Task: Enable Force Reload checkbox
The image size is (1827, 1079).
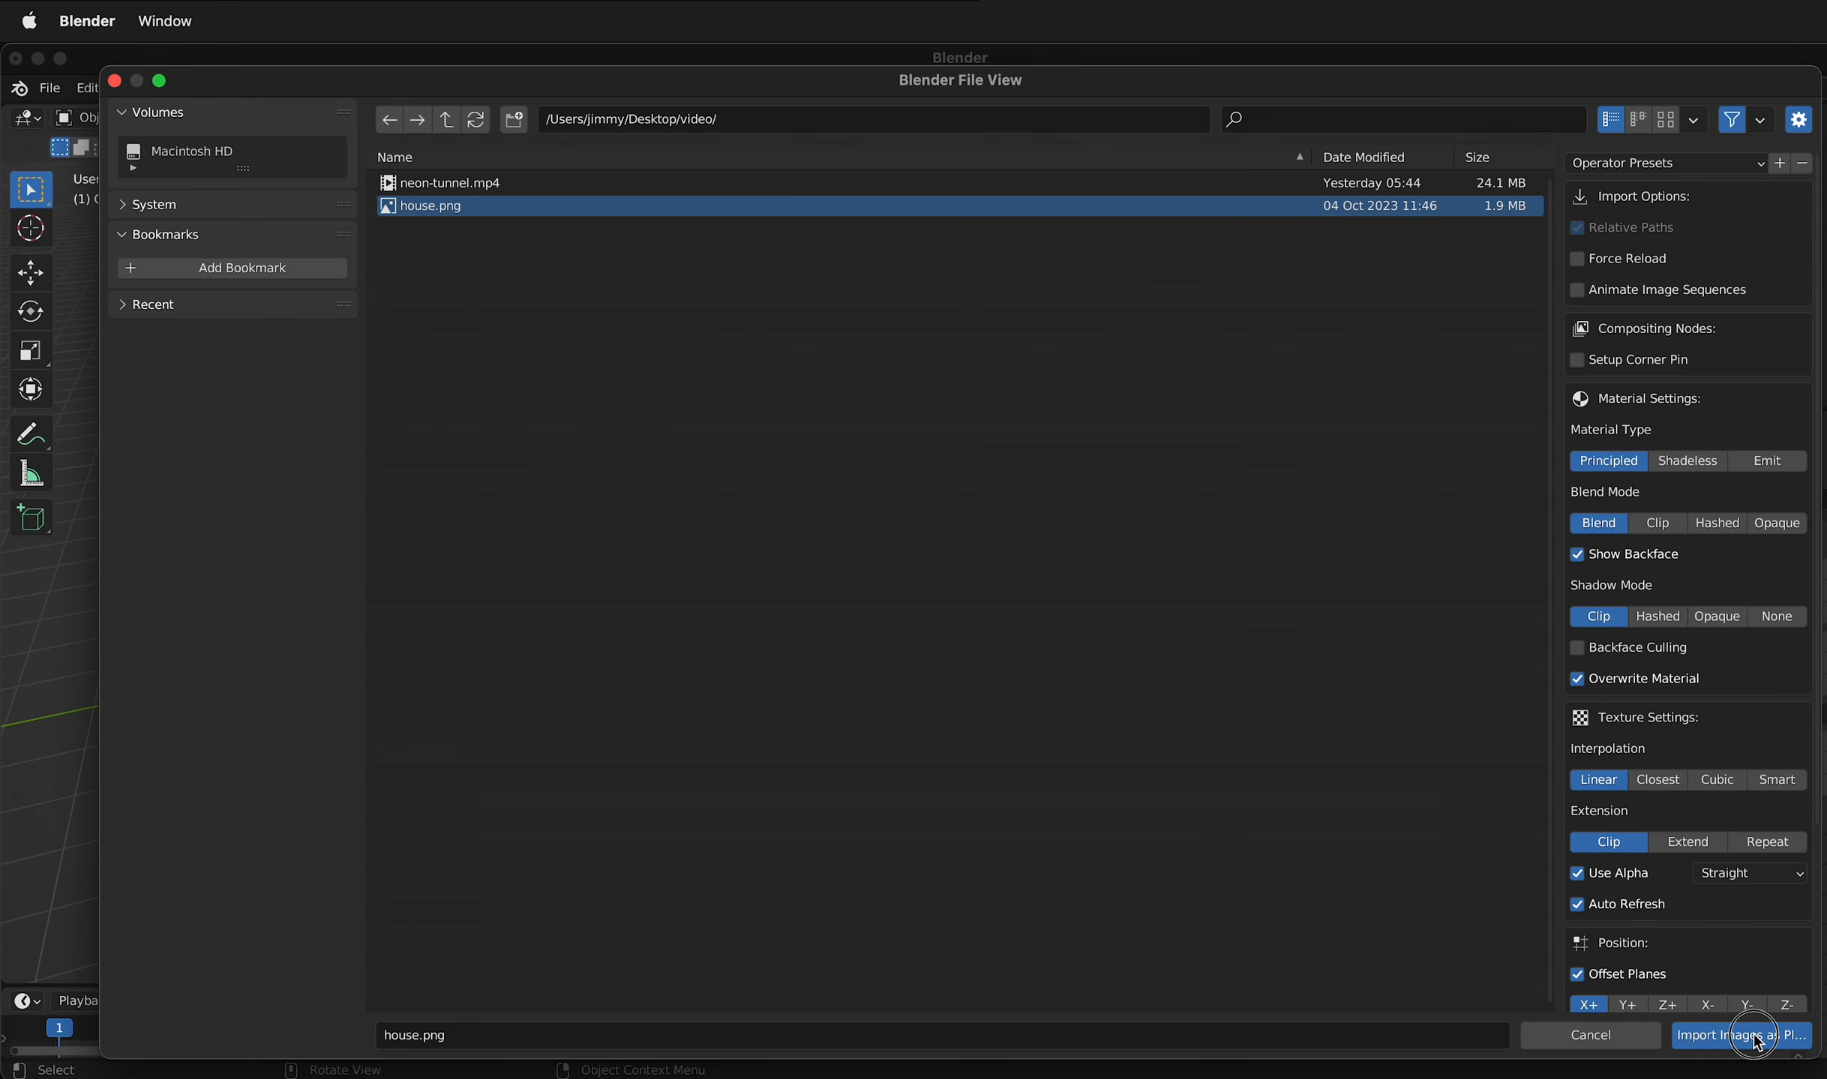Action: pyautogui.click(x=1577, y=259)
